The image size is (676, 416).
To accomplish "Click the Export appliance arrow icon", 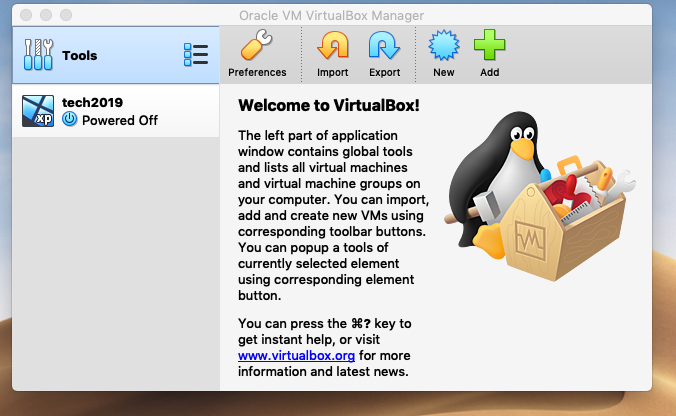I will tap(384, 45).
